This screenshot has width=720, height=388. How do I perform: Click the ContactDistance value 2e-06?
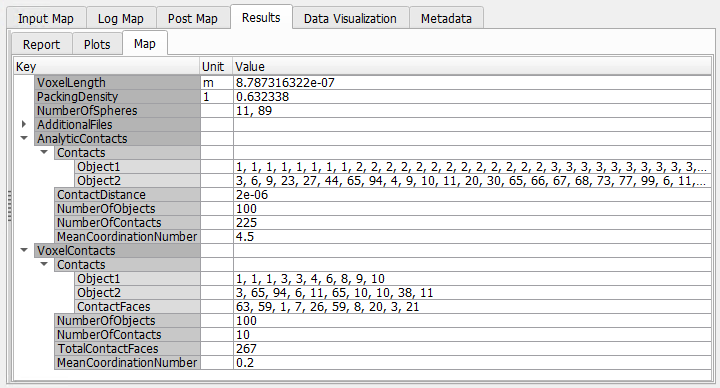click(252, 195)
